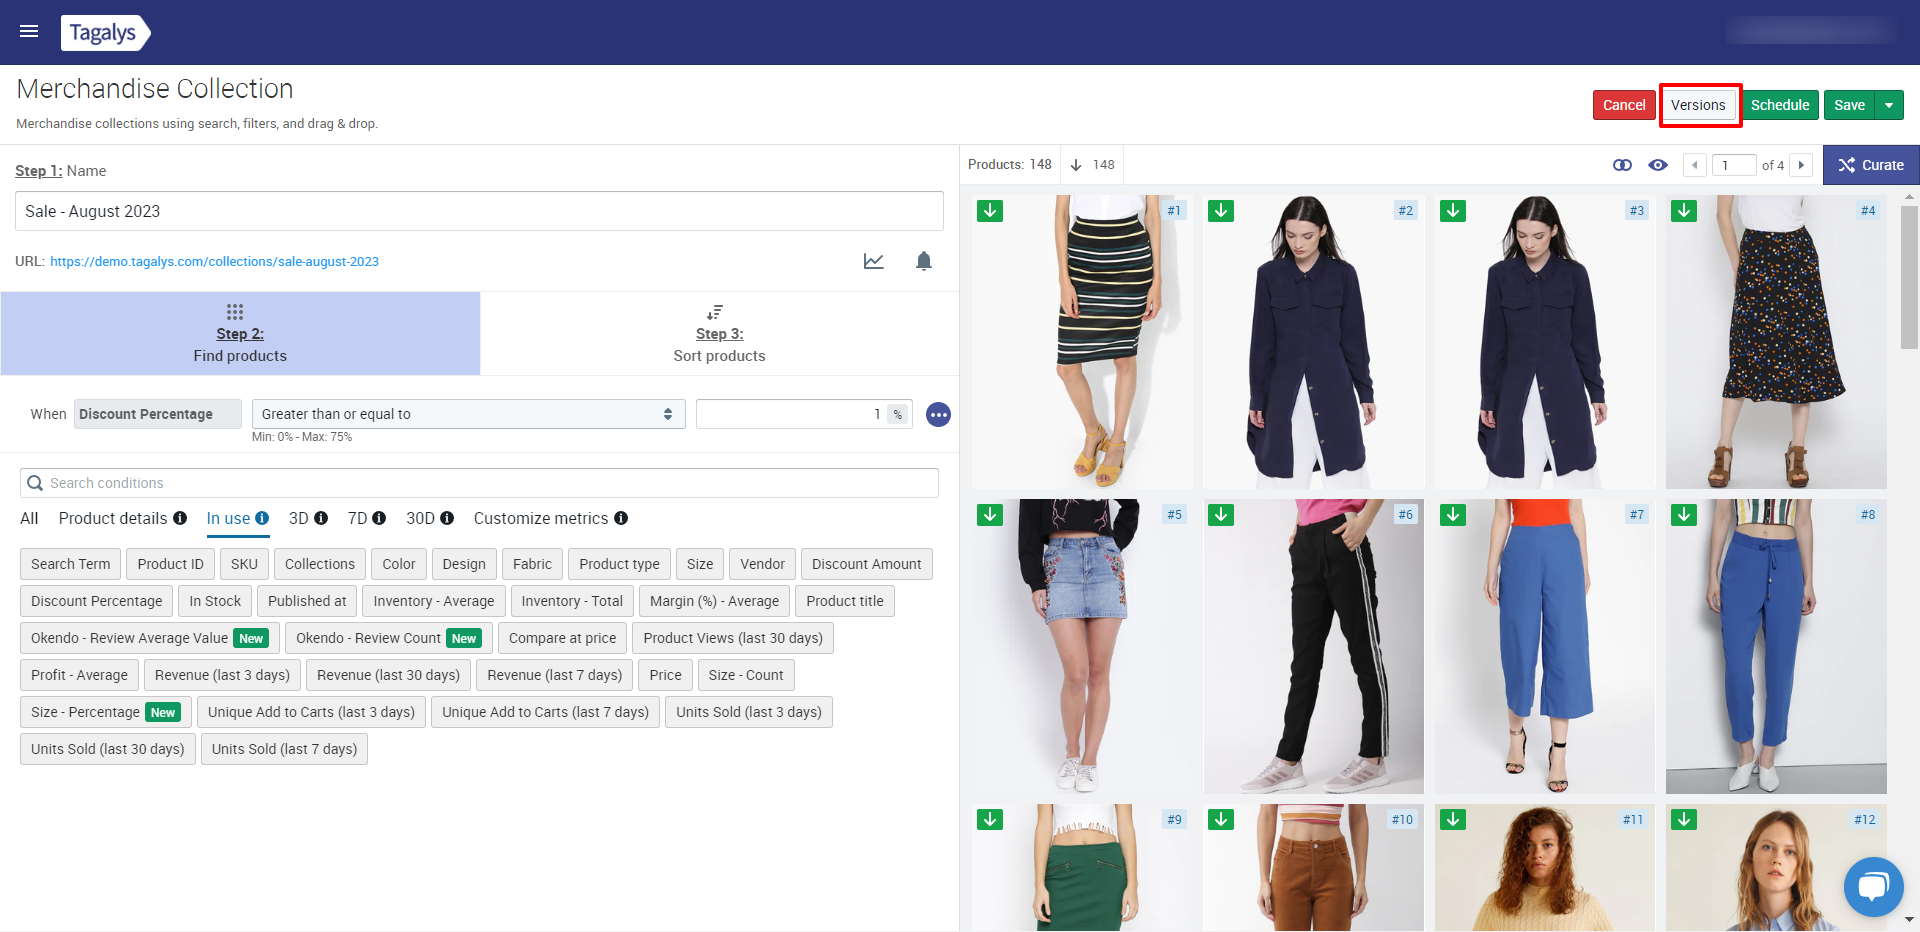The height and width of the screenshot is (932, 1920).
Task: Click the search conditions magnifier icon
Action: tap(35, 483)
